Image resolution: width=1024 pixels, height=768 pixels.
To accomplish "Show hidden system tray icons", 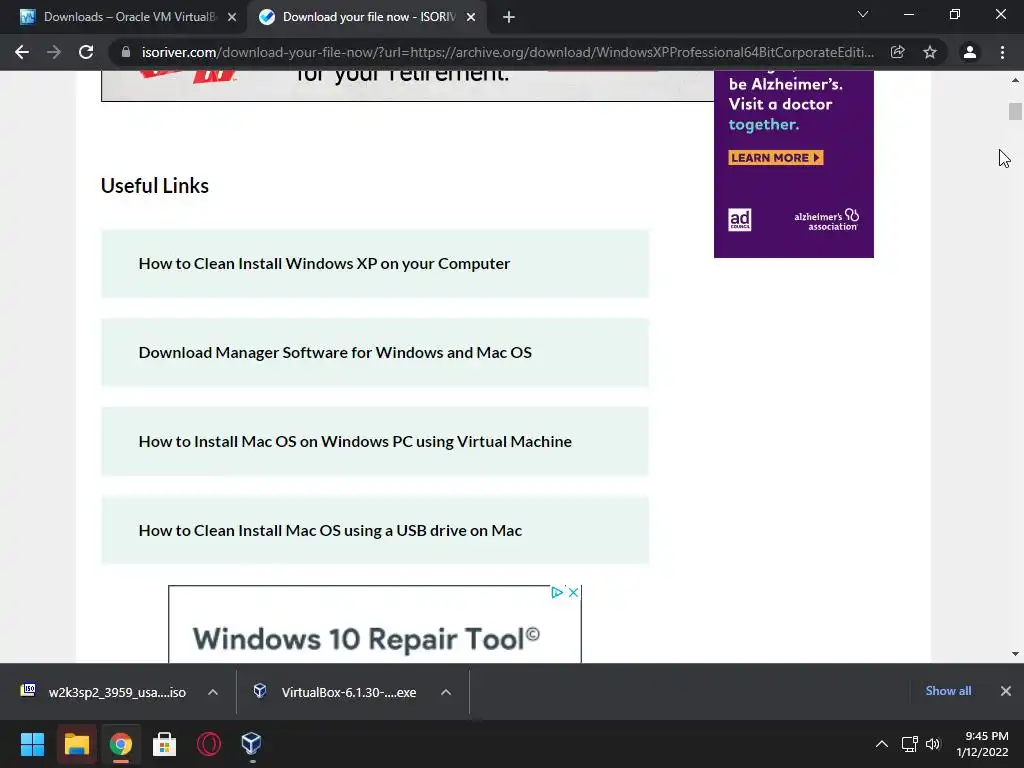I will 882,744.
